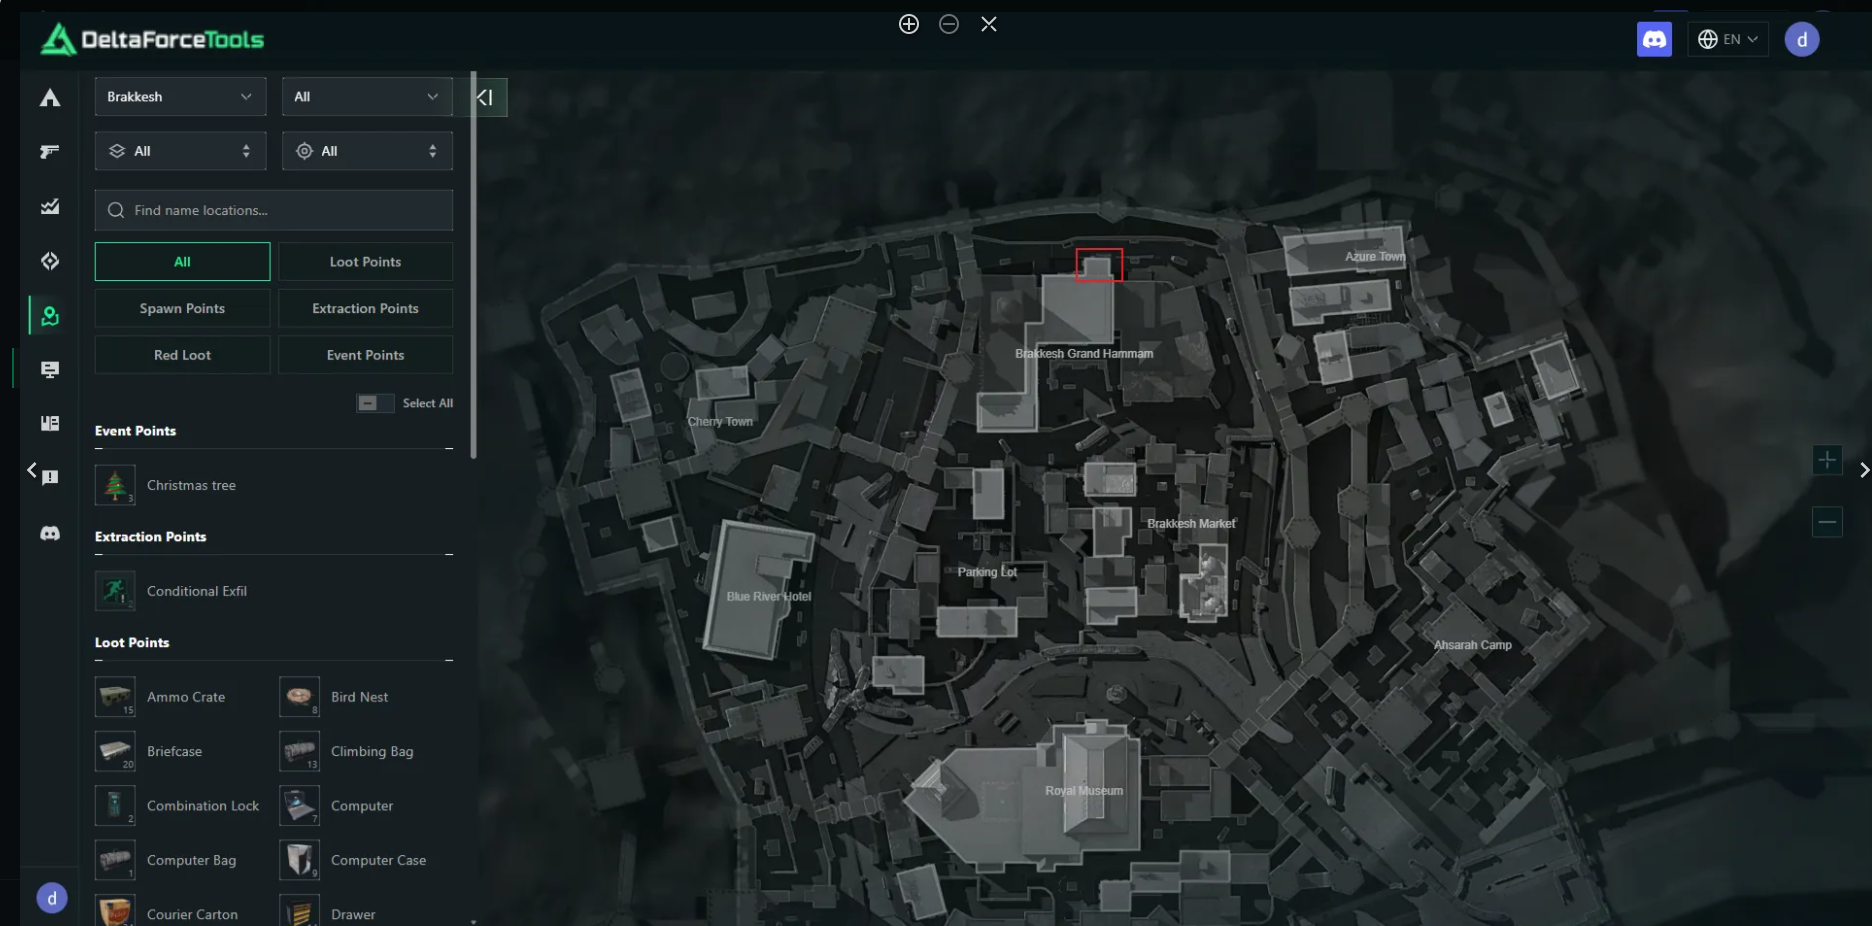The image size is (1872, 926).
Task: Click the Discord icon in the header
Action: click(1654, 40)
